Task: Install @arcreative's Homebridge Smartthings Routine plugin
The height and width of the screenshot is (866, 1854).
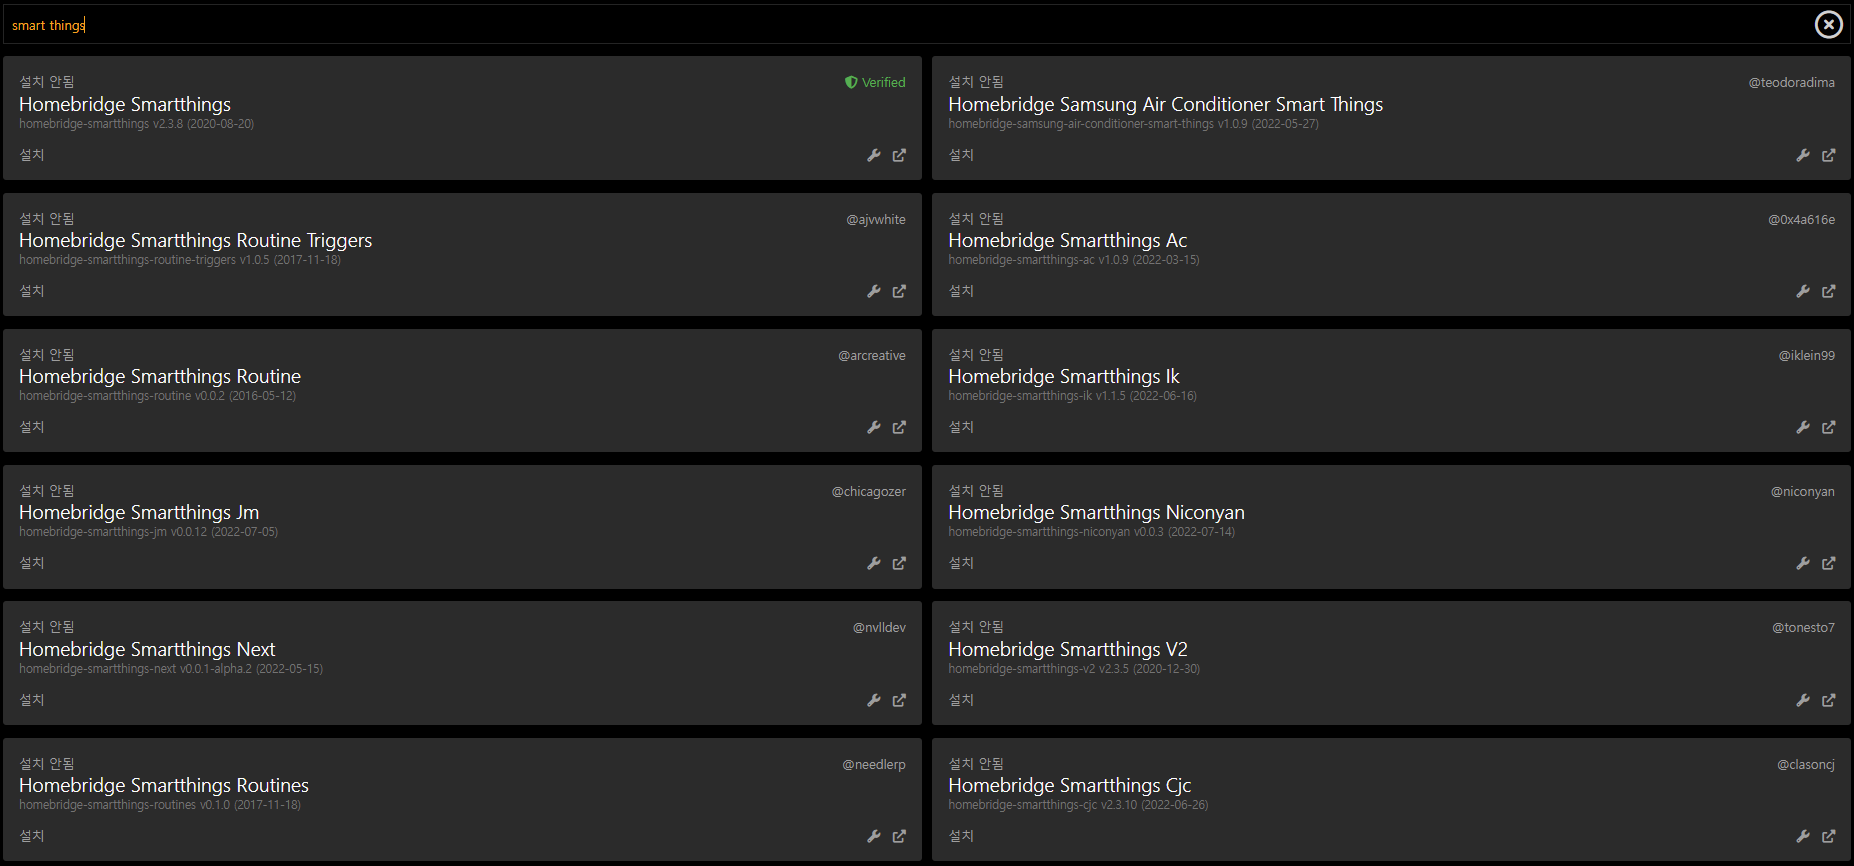Action: tap(32, 427)
